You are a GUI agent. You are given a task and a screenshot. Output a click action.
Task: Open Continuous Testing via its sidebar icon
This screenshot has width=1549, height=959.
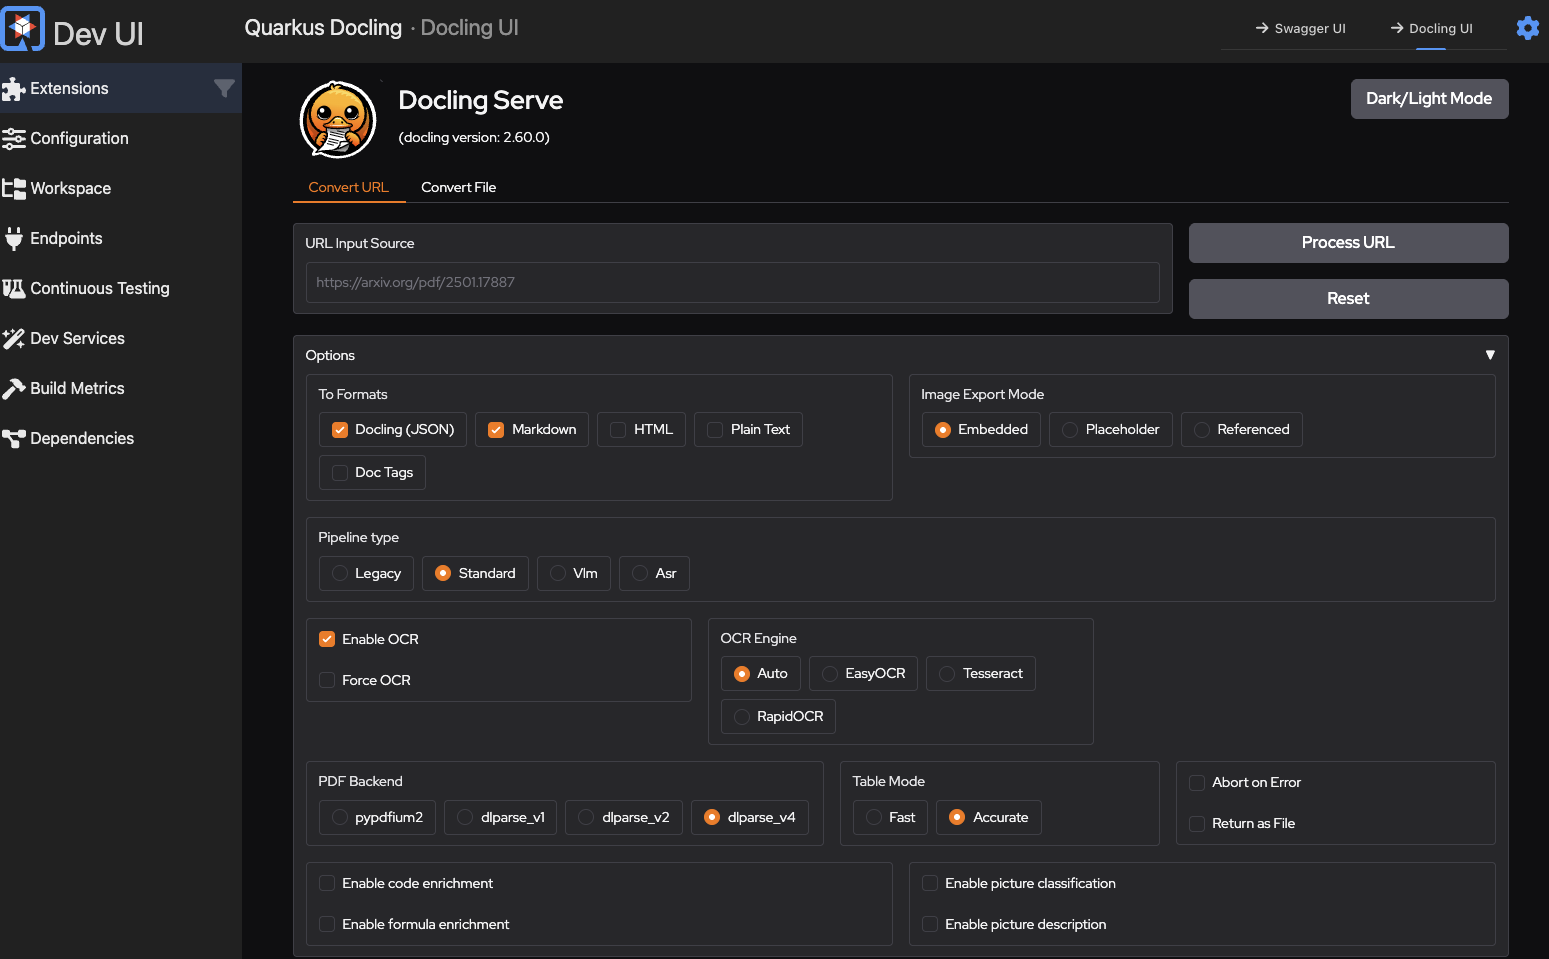(x=14, y=288)
